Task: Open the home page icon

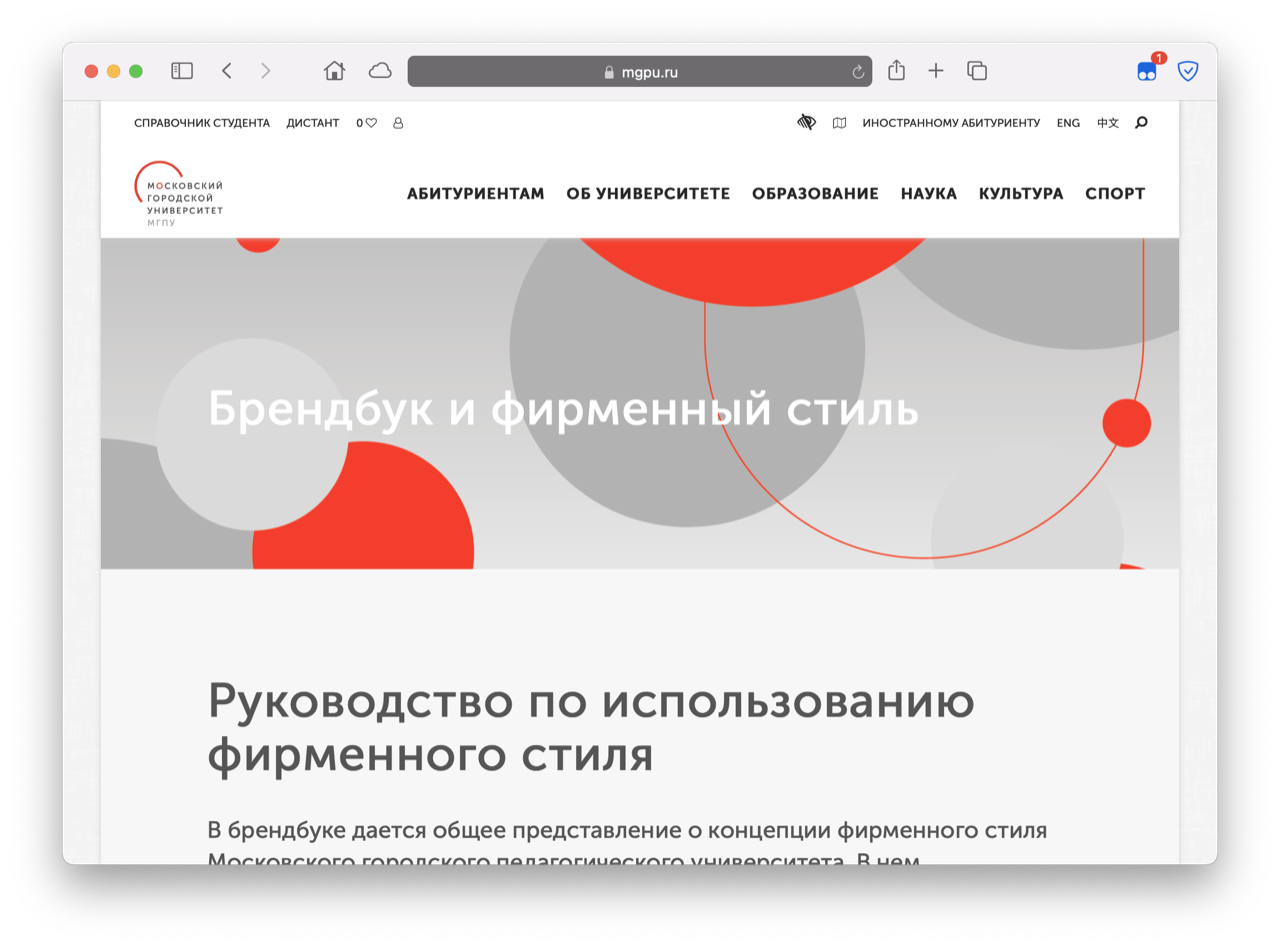Action: click(x=335, y=71)
